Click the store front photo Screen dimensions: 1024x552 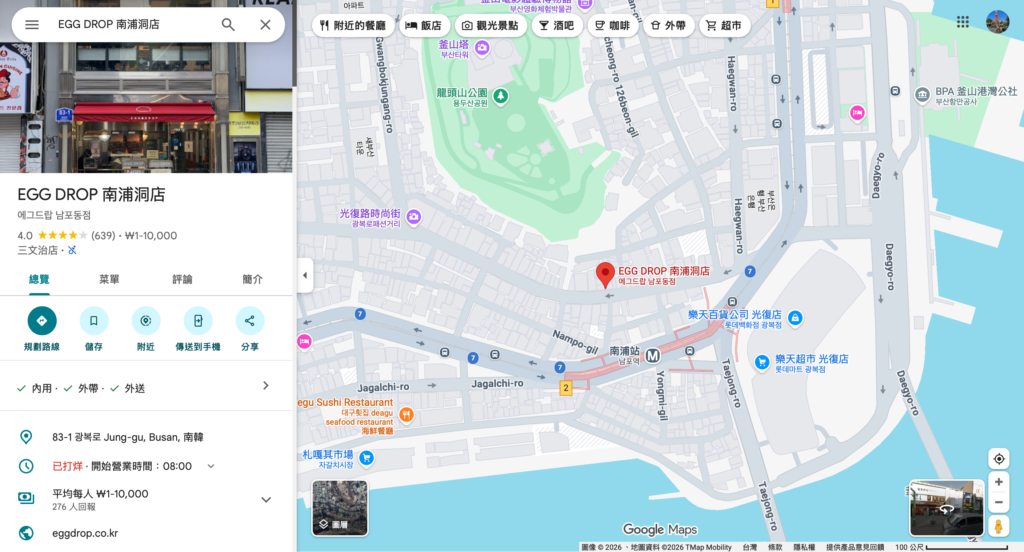[146, 108]
